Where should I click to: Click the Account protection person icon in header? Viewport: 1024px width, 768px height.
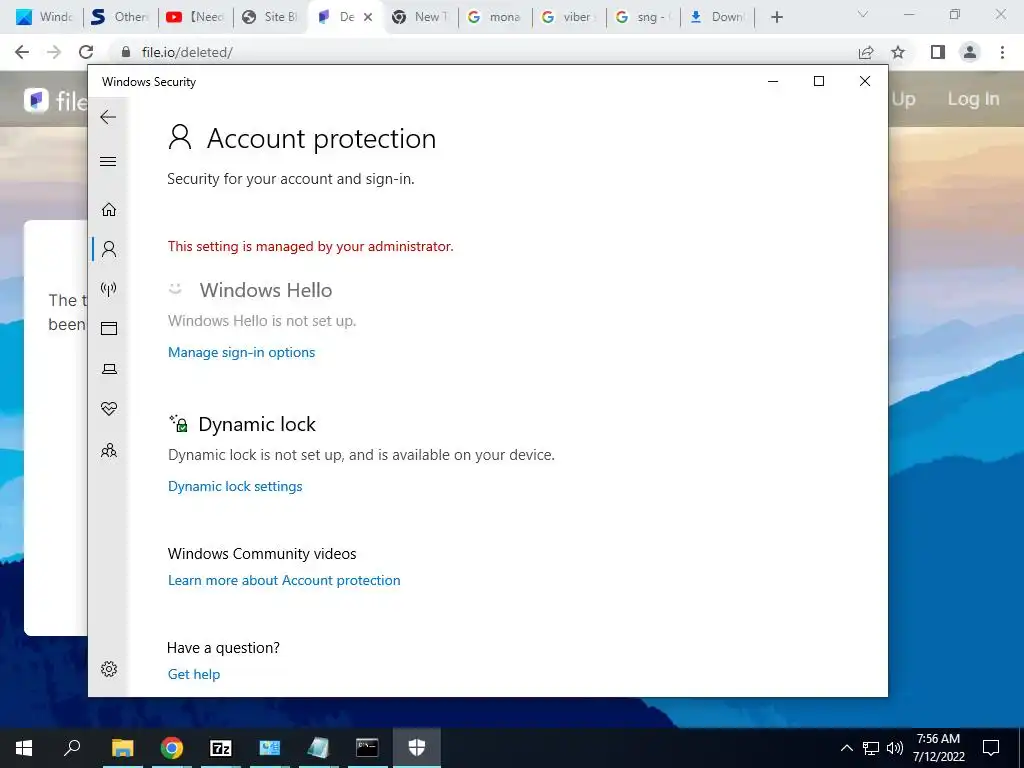tap(180, 138)
